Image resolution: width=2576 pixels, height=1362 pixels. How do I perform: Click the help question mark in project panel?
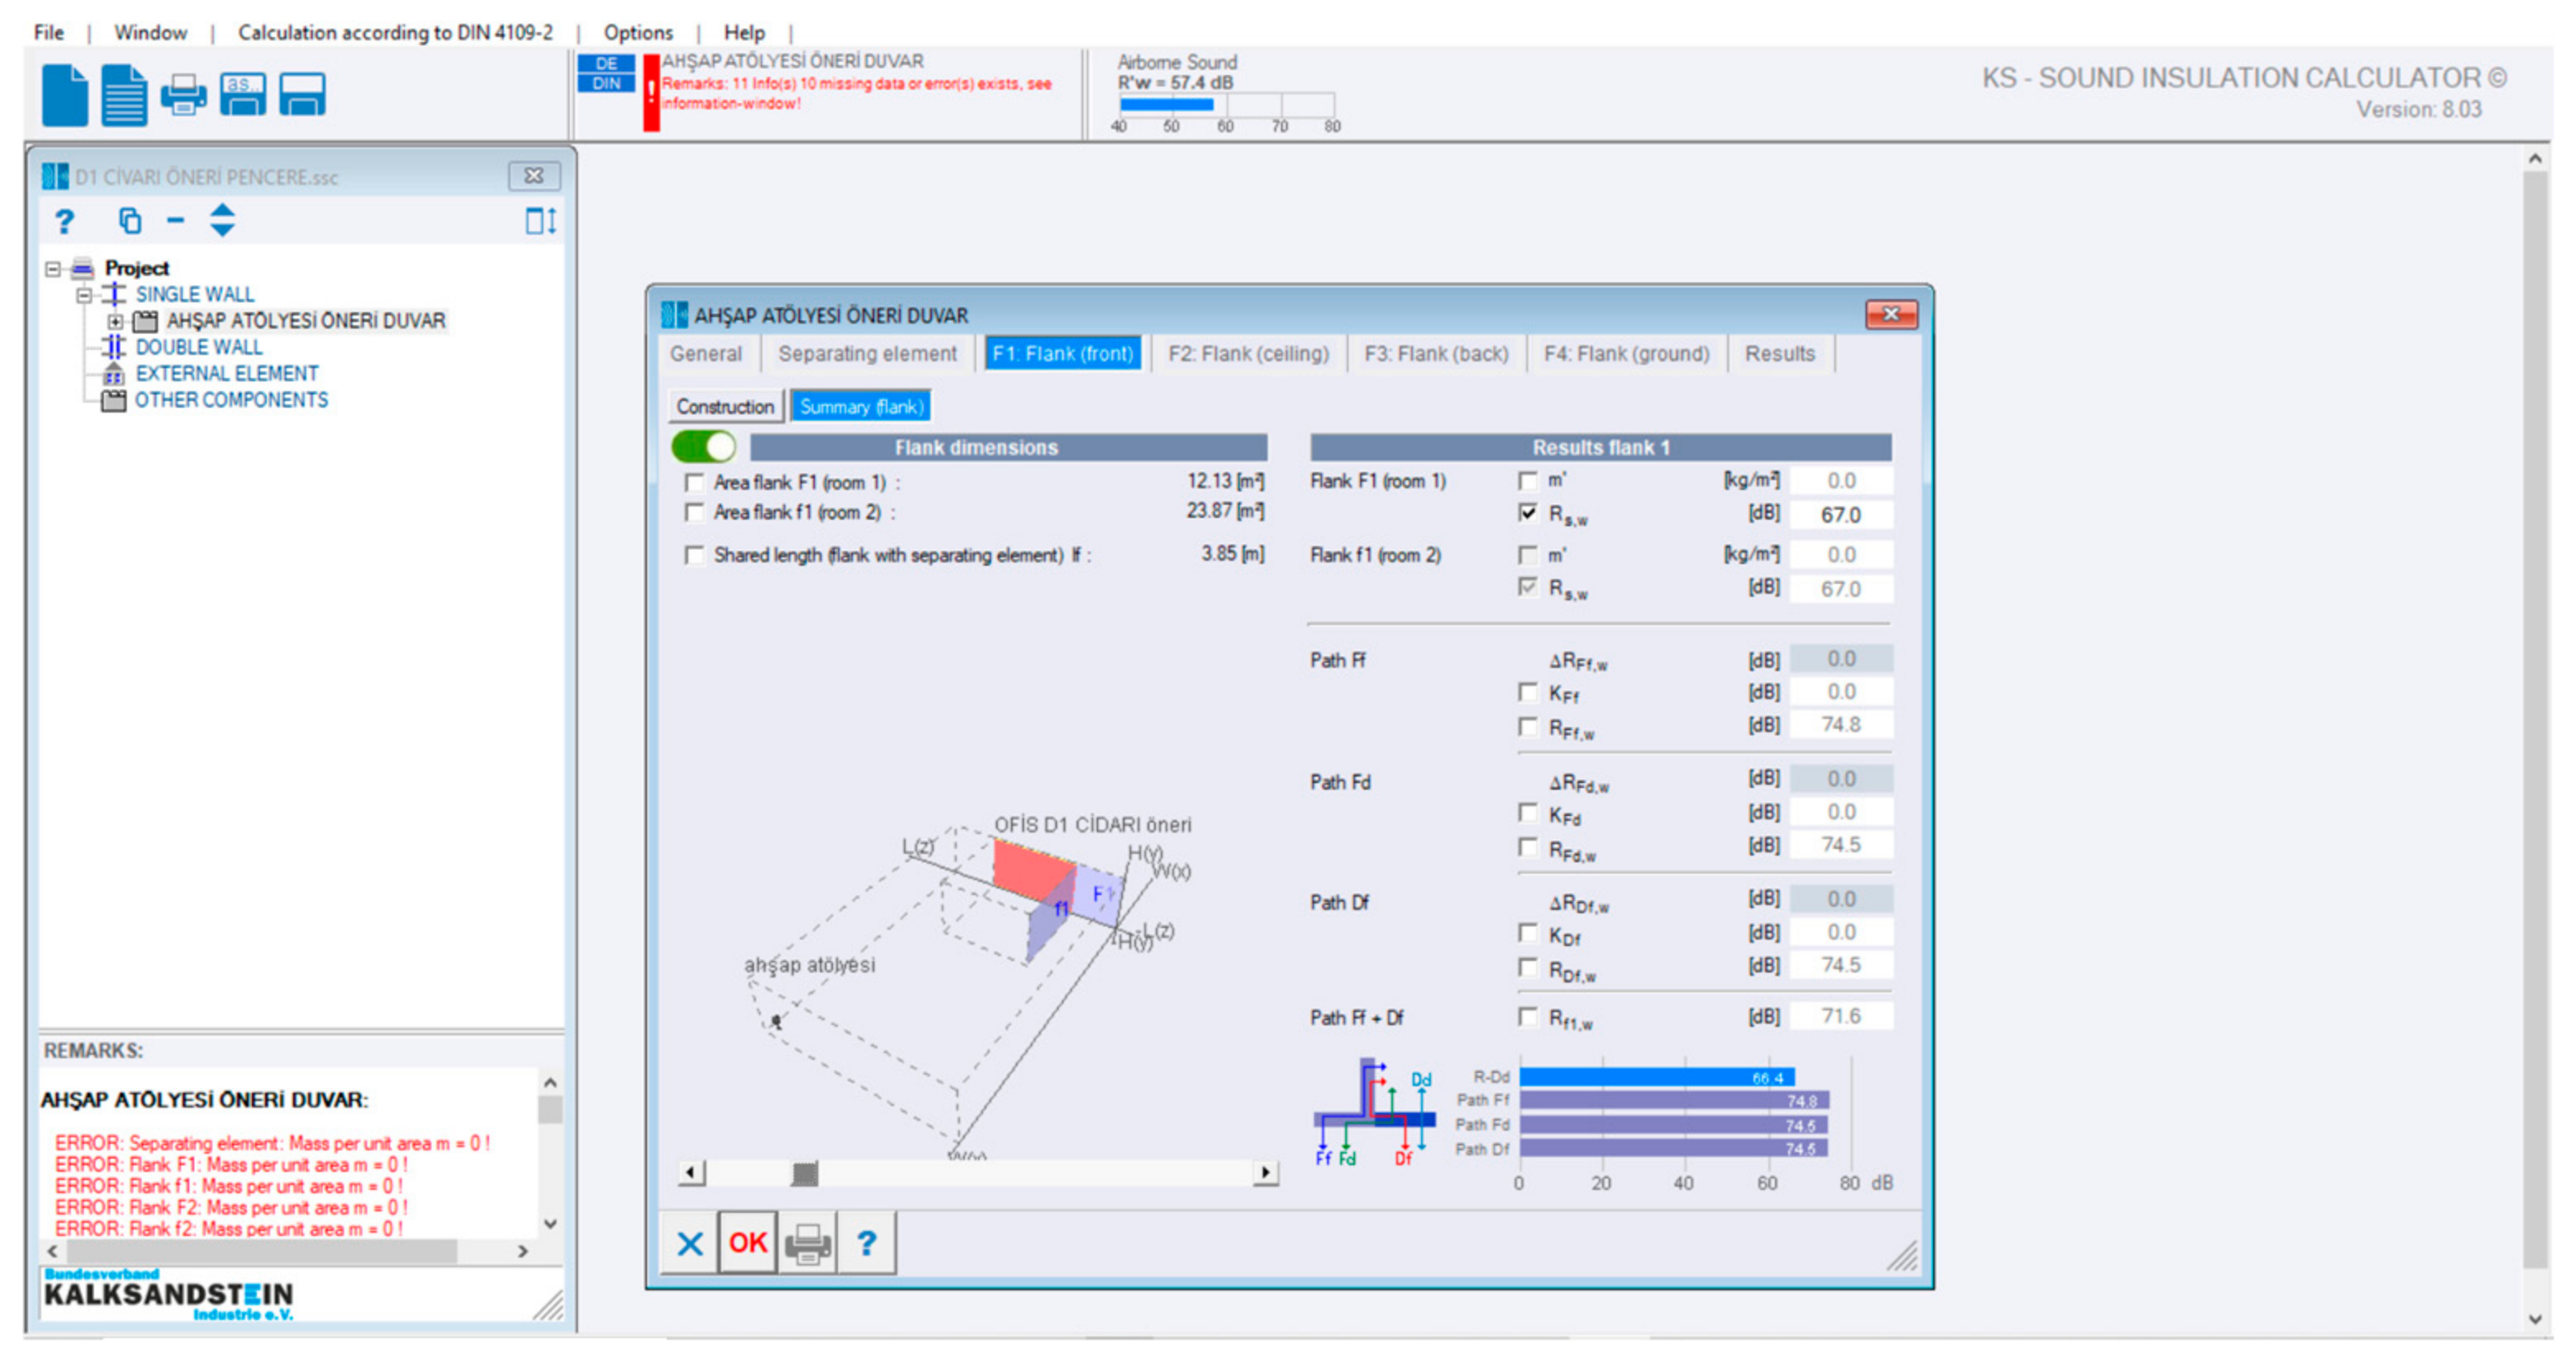pyautogui.click(x=65, y=221)
